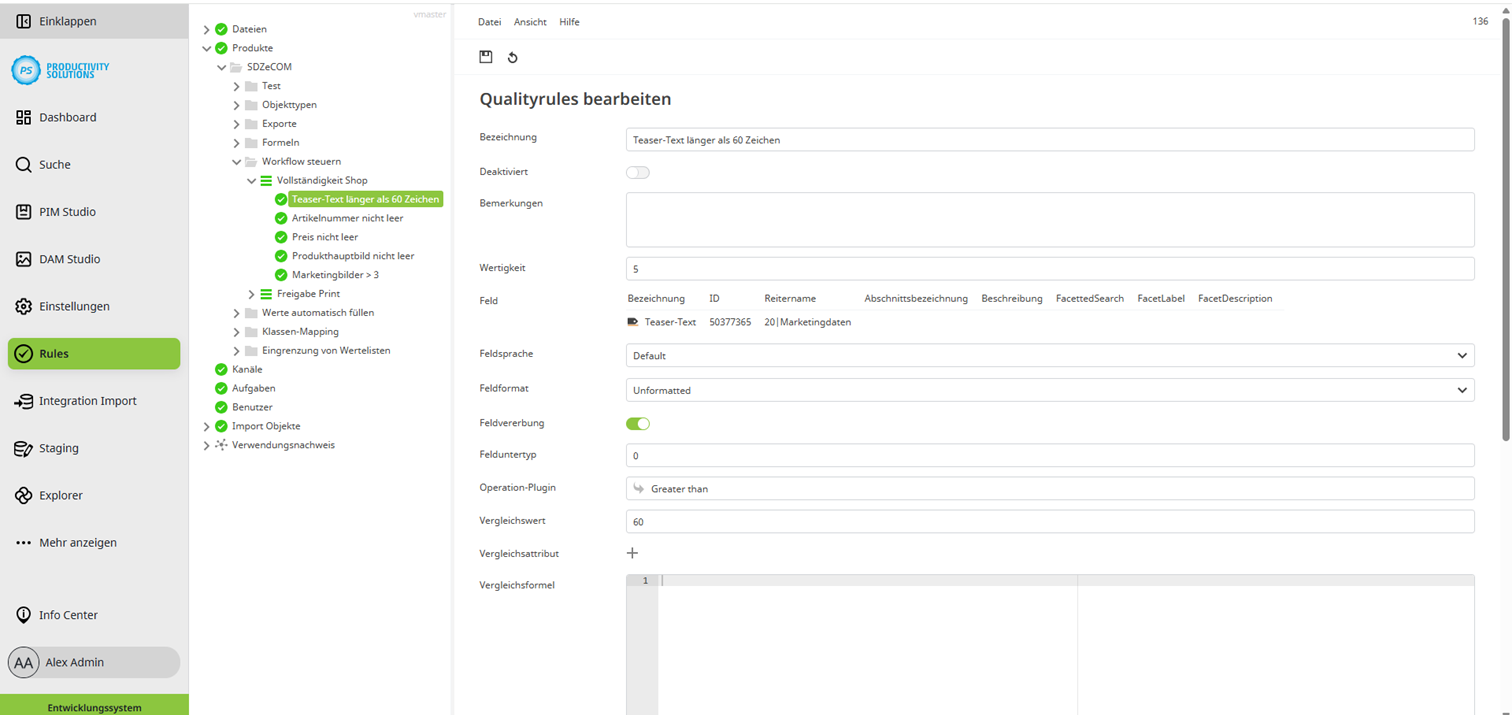Open the Feldsprache dropdown

click(x=1049, y=355)
